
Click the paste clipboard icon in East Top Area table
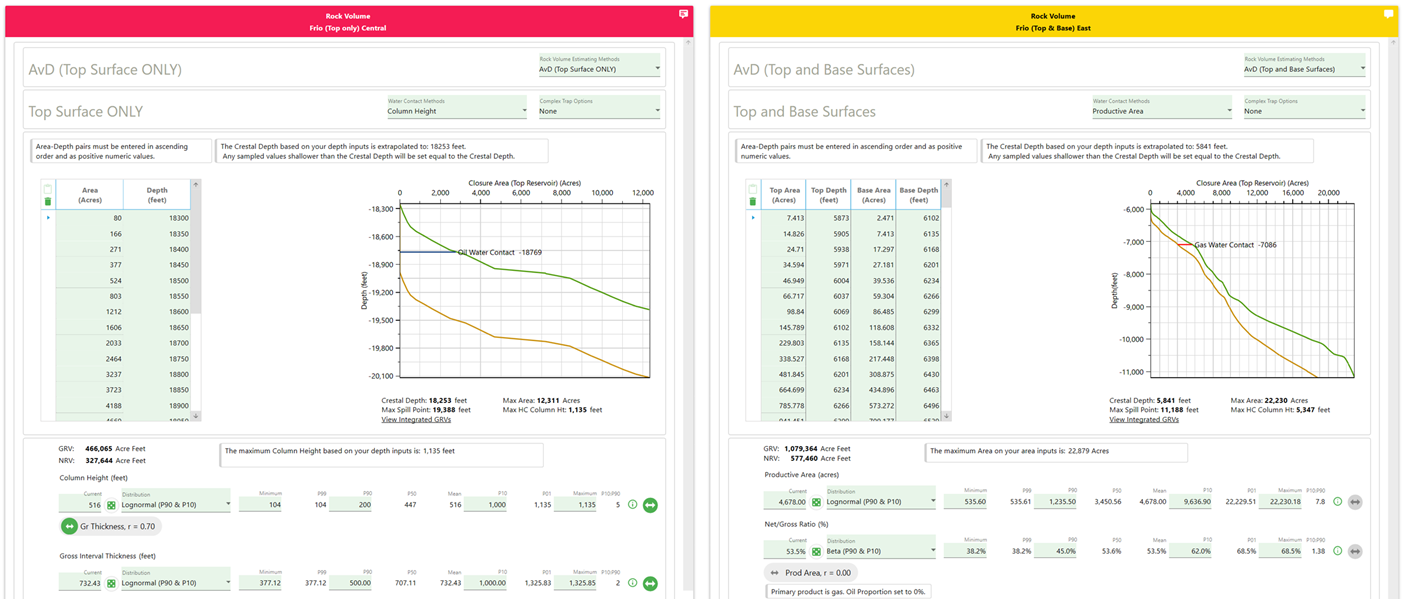click(x=752, y=189)
